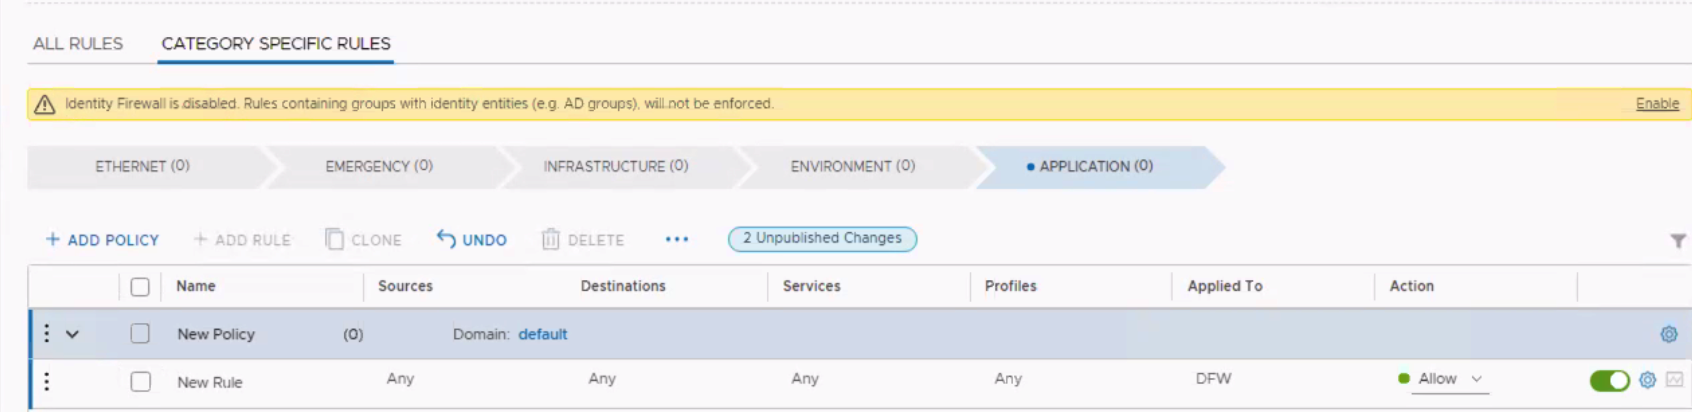Collapse the New Policy section chevron
This screenshot has width=1692, height=412.
click(x=72, y=334)
